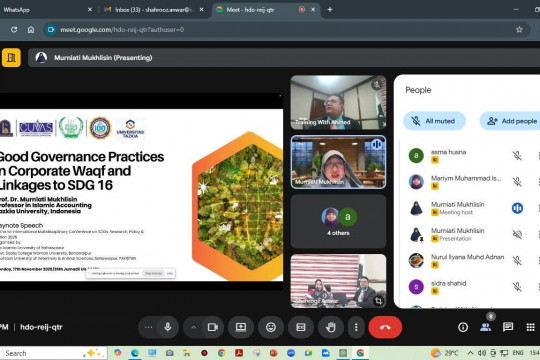Click camera permission icon in address bar

click(x=51, y=30)
